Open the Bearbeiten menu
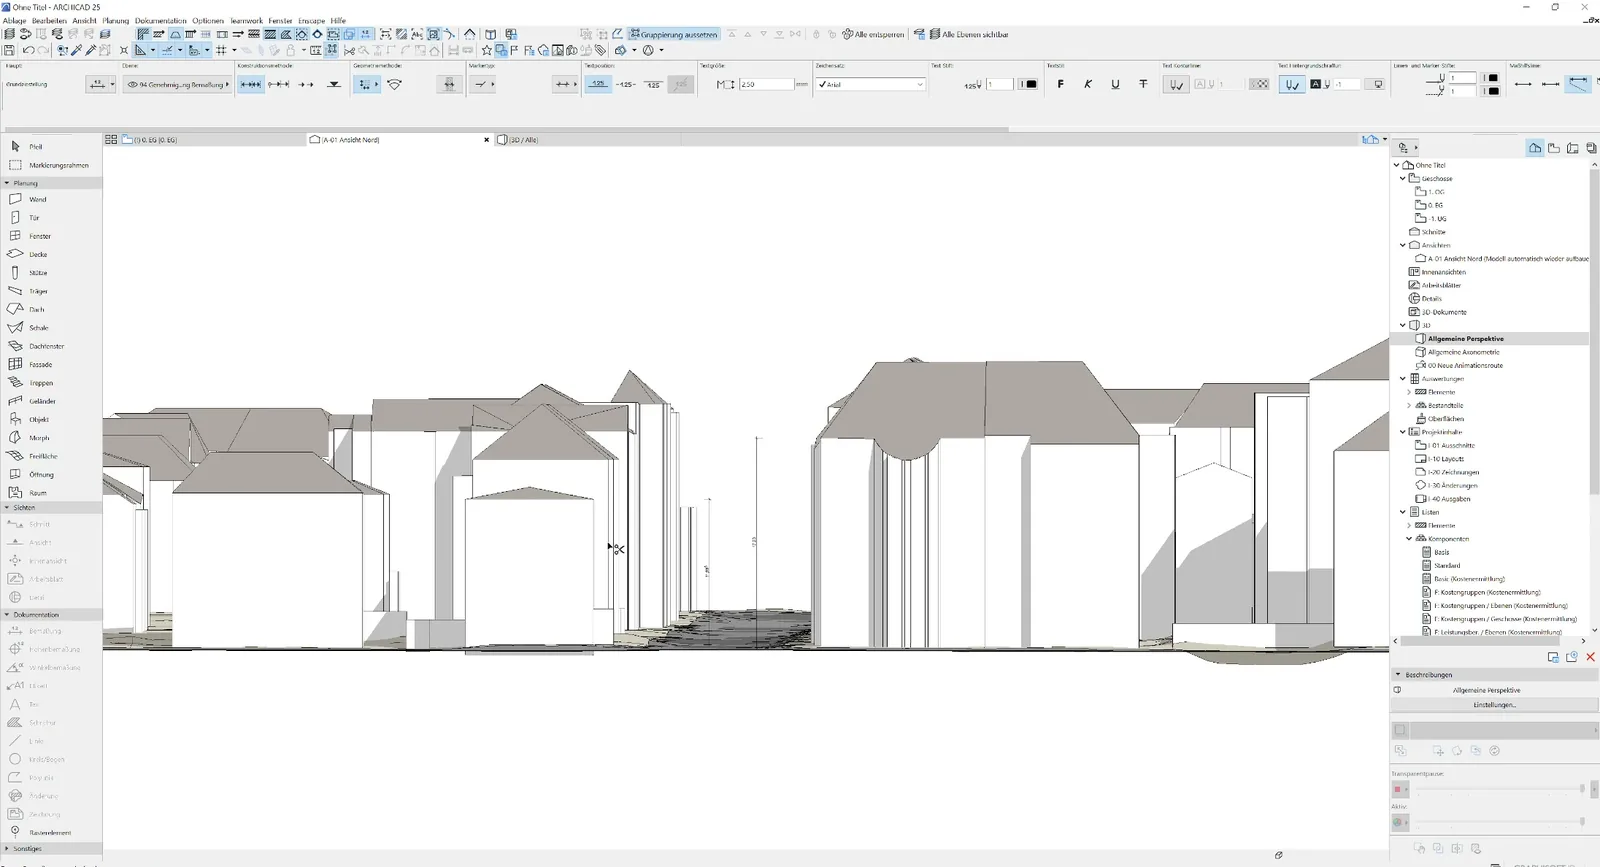Screen dimensions: 1600x867 [x=49, y=20]
